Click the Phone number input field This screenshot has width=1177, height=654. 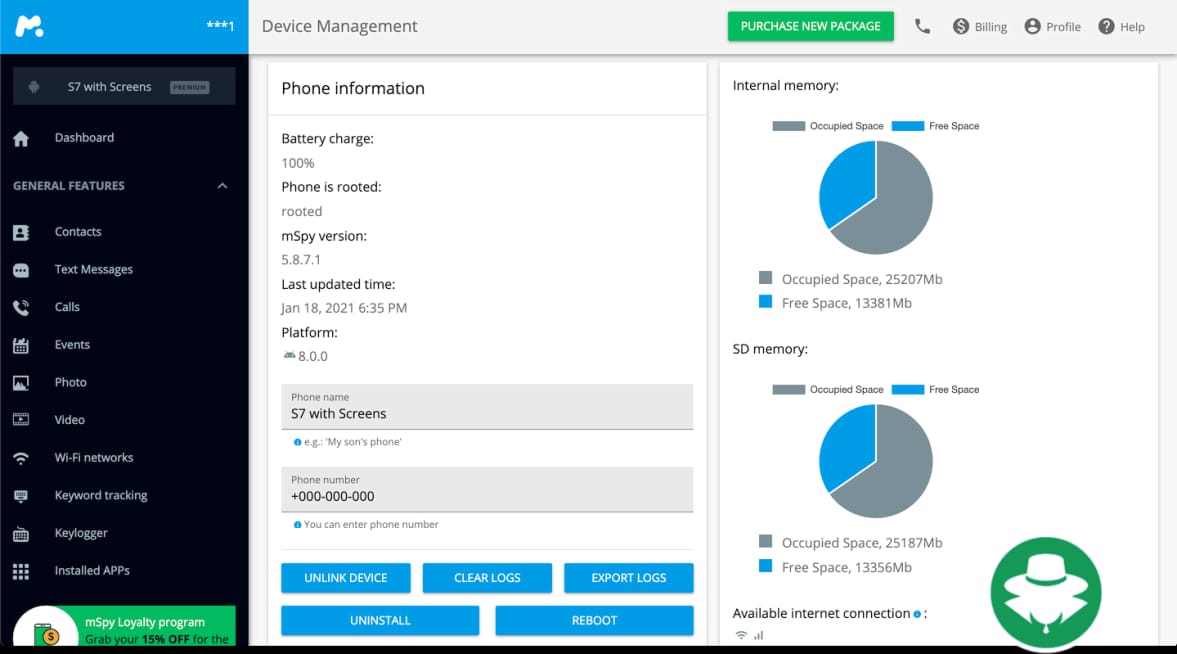tap(487, 497)
